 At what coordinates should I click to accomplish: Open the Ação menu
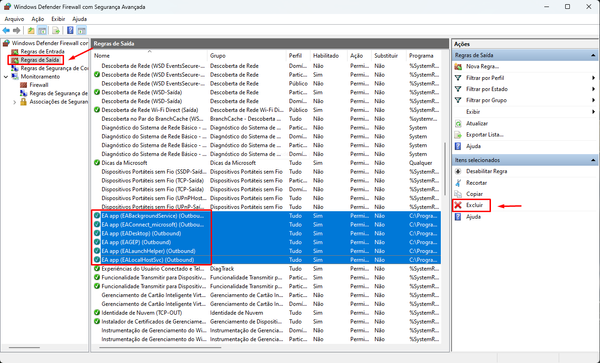pyautogui.click(x=38, y=19)
